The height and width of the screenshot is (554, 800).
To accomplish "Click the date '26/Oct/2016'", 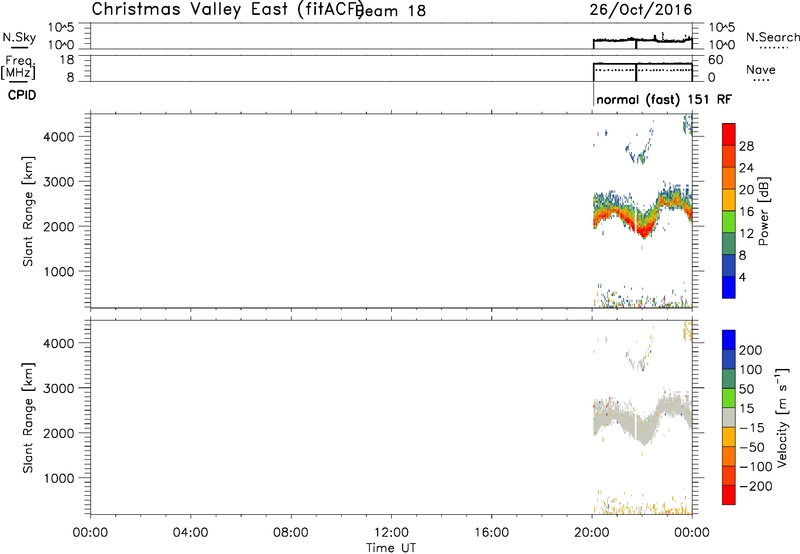I will click(641, 10).
